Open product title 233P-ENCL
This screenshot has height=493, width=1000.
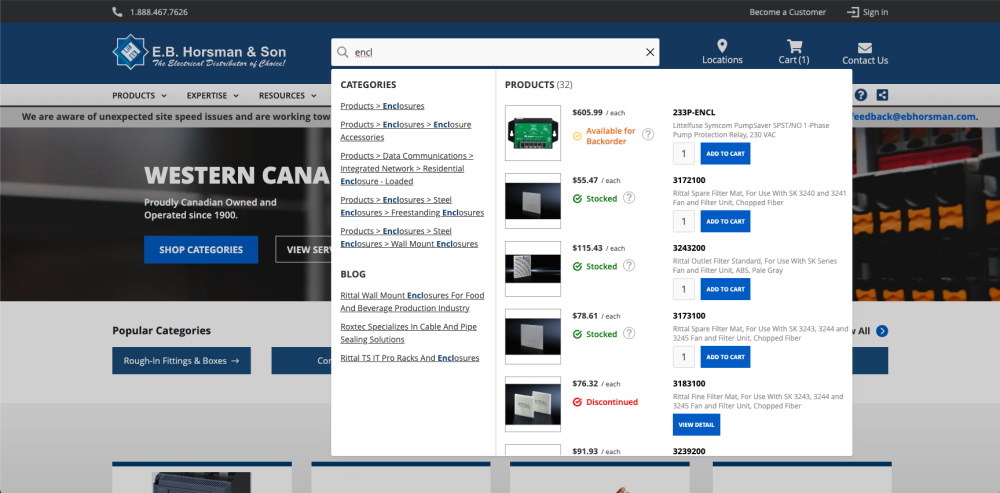pyautogui.click(x=694, y=112)
